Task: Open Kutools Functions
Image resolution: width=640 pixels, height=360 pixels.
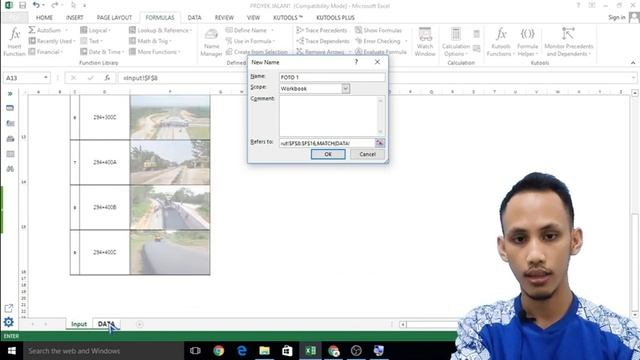Action: click(501, 42)
